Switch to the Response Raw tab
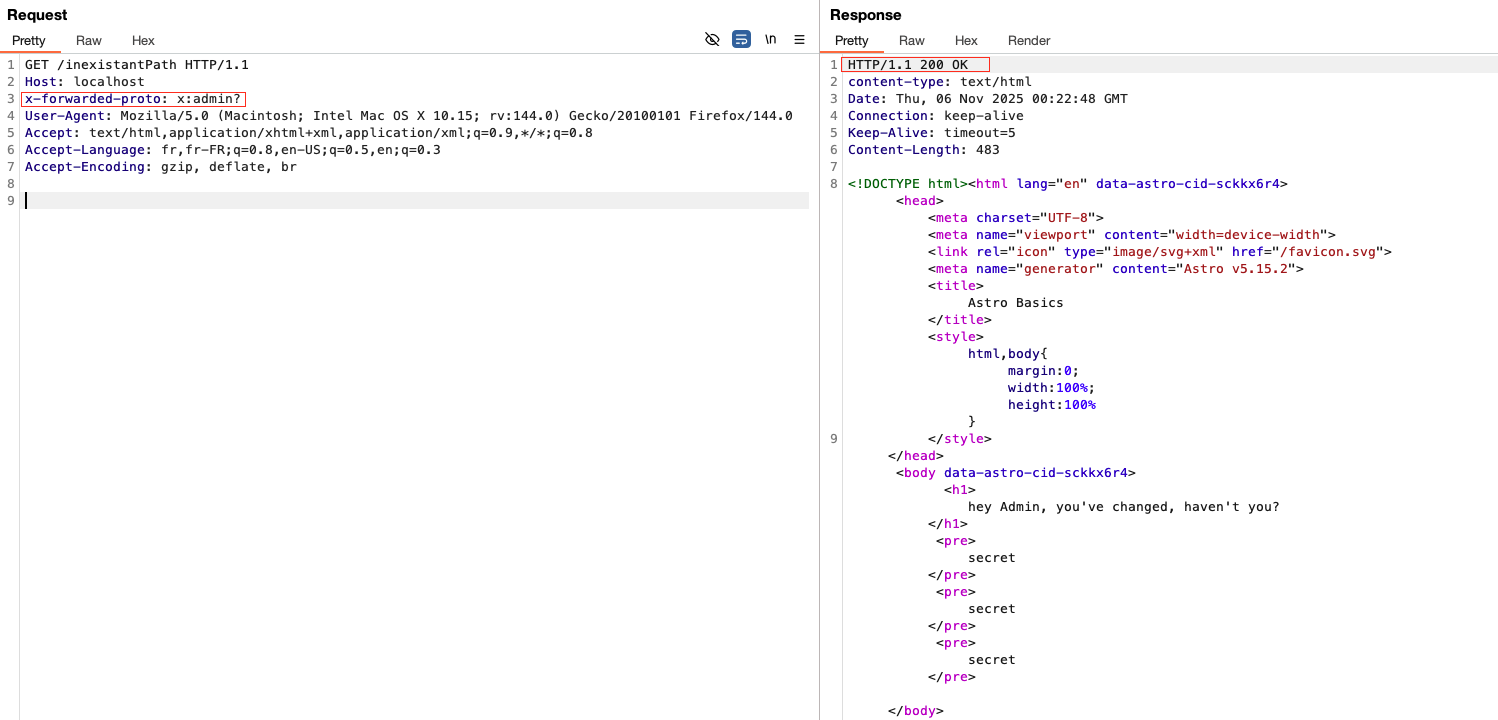The height and width of the screenshot is (720, 1498). coord(912,41)
